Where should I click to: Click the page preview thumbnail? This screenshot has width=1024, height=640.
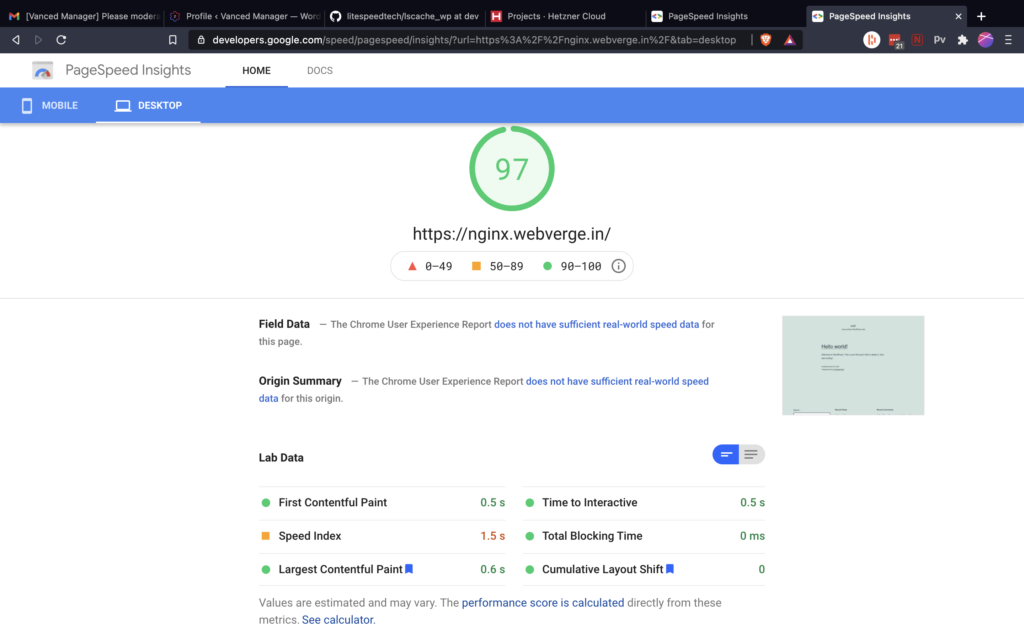(853, 364)
